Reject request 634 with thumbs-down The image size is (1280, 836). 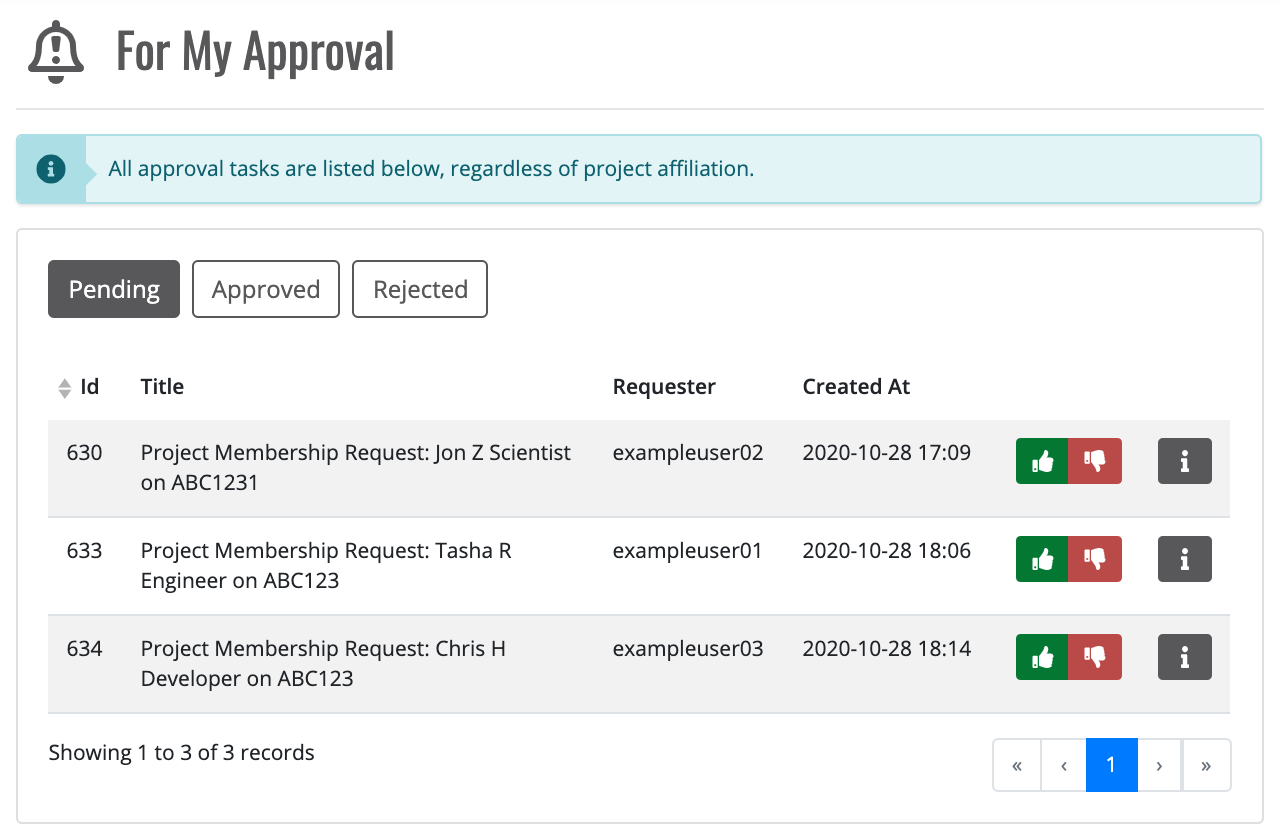tap(1095, 657)
